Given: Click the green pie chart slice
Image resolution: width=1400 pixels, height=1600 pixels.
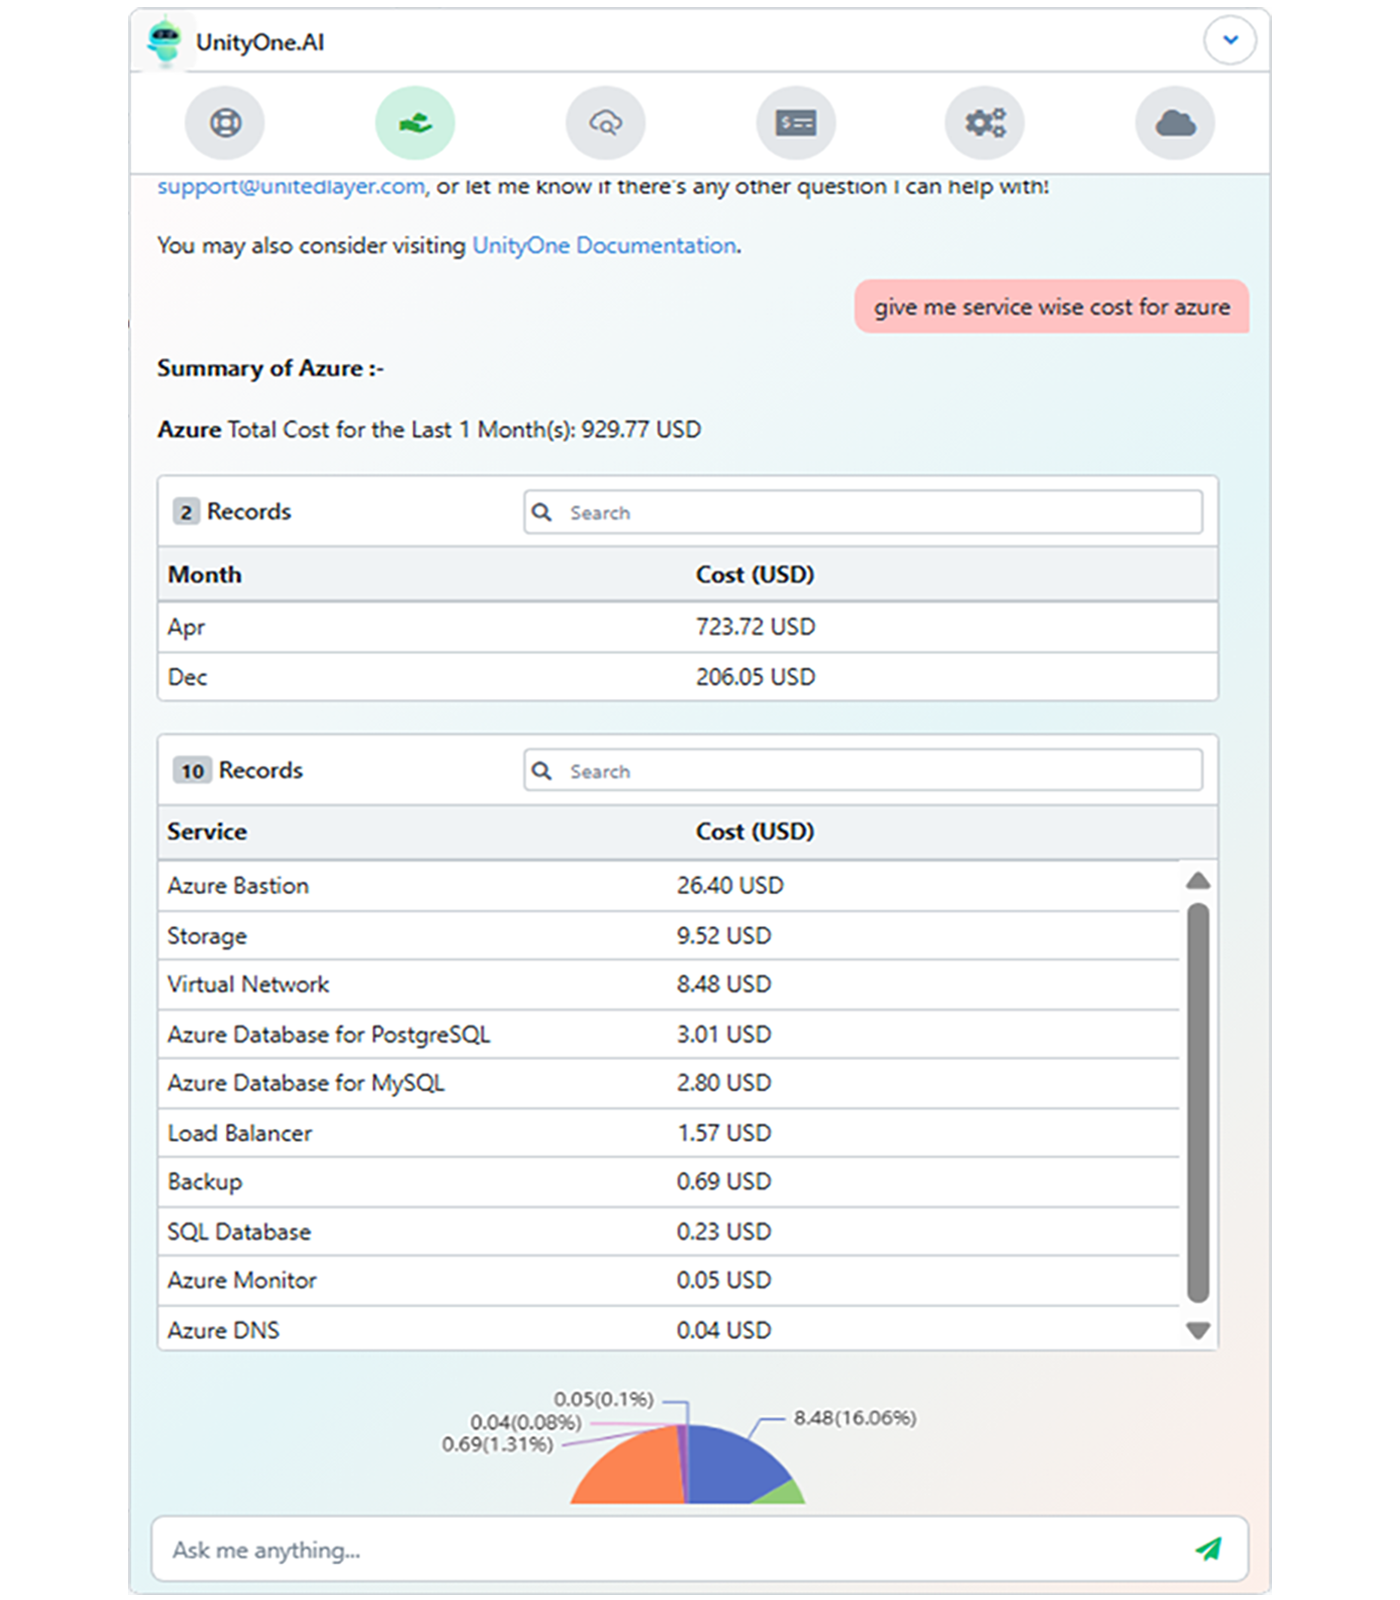Looking at the screenshot, I should pos(783,1493).
